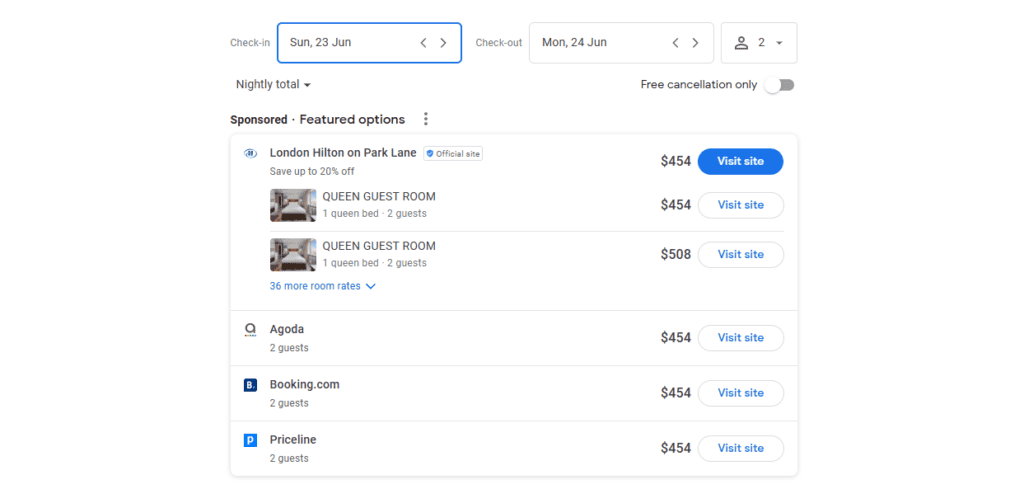Open the Nightly total dropdown
This screenshot has height=489, width=1024.
[273, 85]
